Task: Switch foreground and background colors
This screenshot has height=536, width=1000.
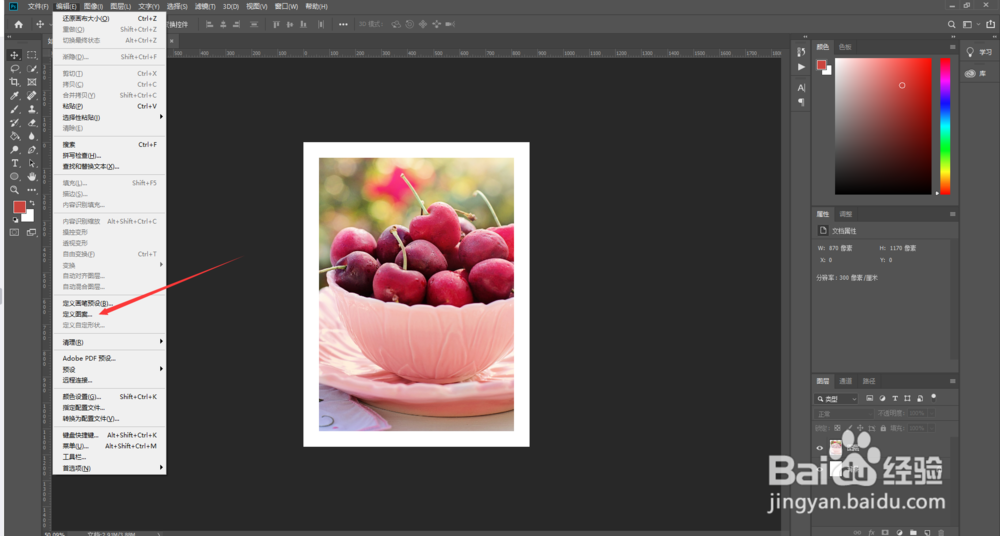Action: point(32,203)
